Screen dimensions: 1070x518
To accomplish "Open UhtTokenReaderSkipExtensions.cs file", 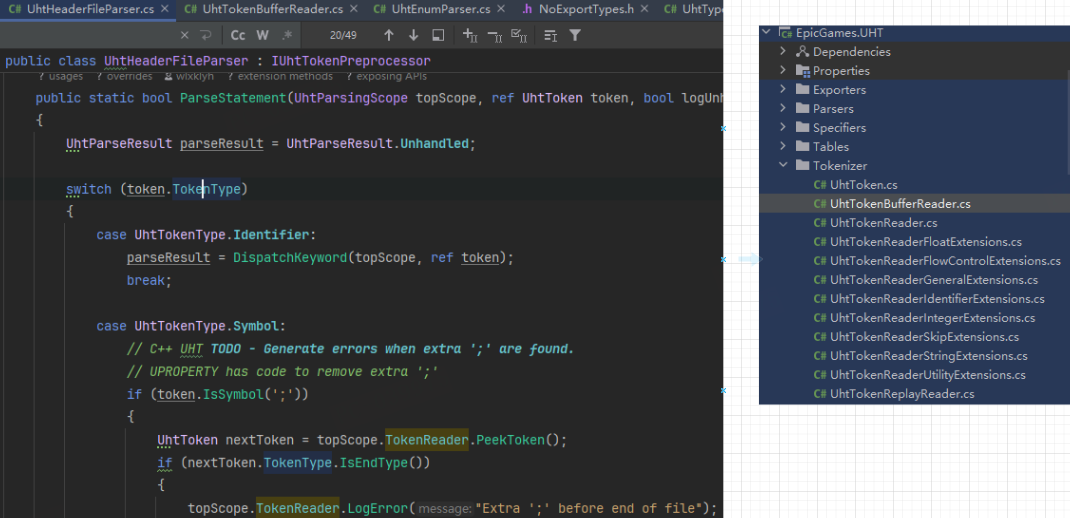I will [x=924, y=337].
